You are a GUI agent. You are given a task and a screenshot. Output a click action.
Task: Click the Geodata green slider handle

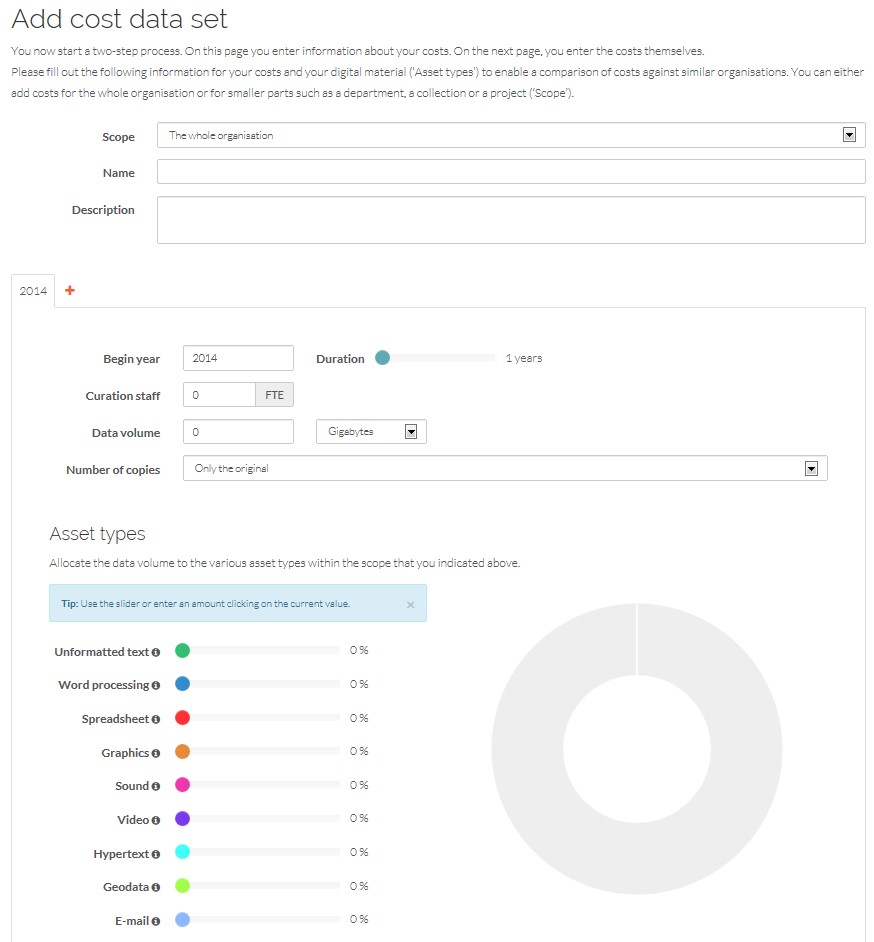click(x=183, y=886)
